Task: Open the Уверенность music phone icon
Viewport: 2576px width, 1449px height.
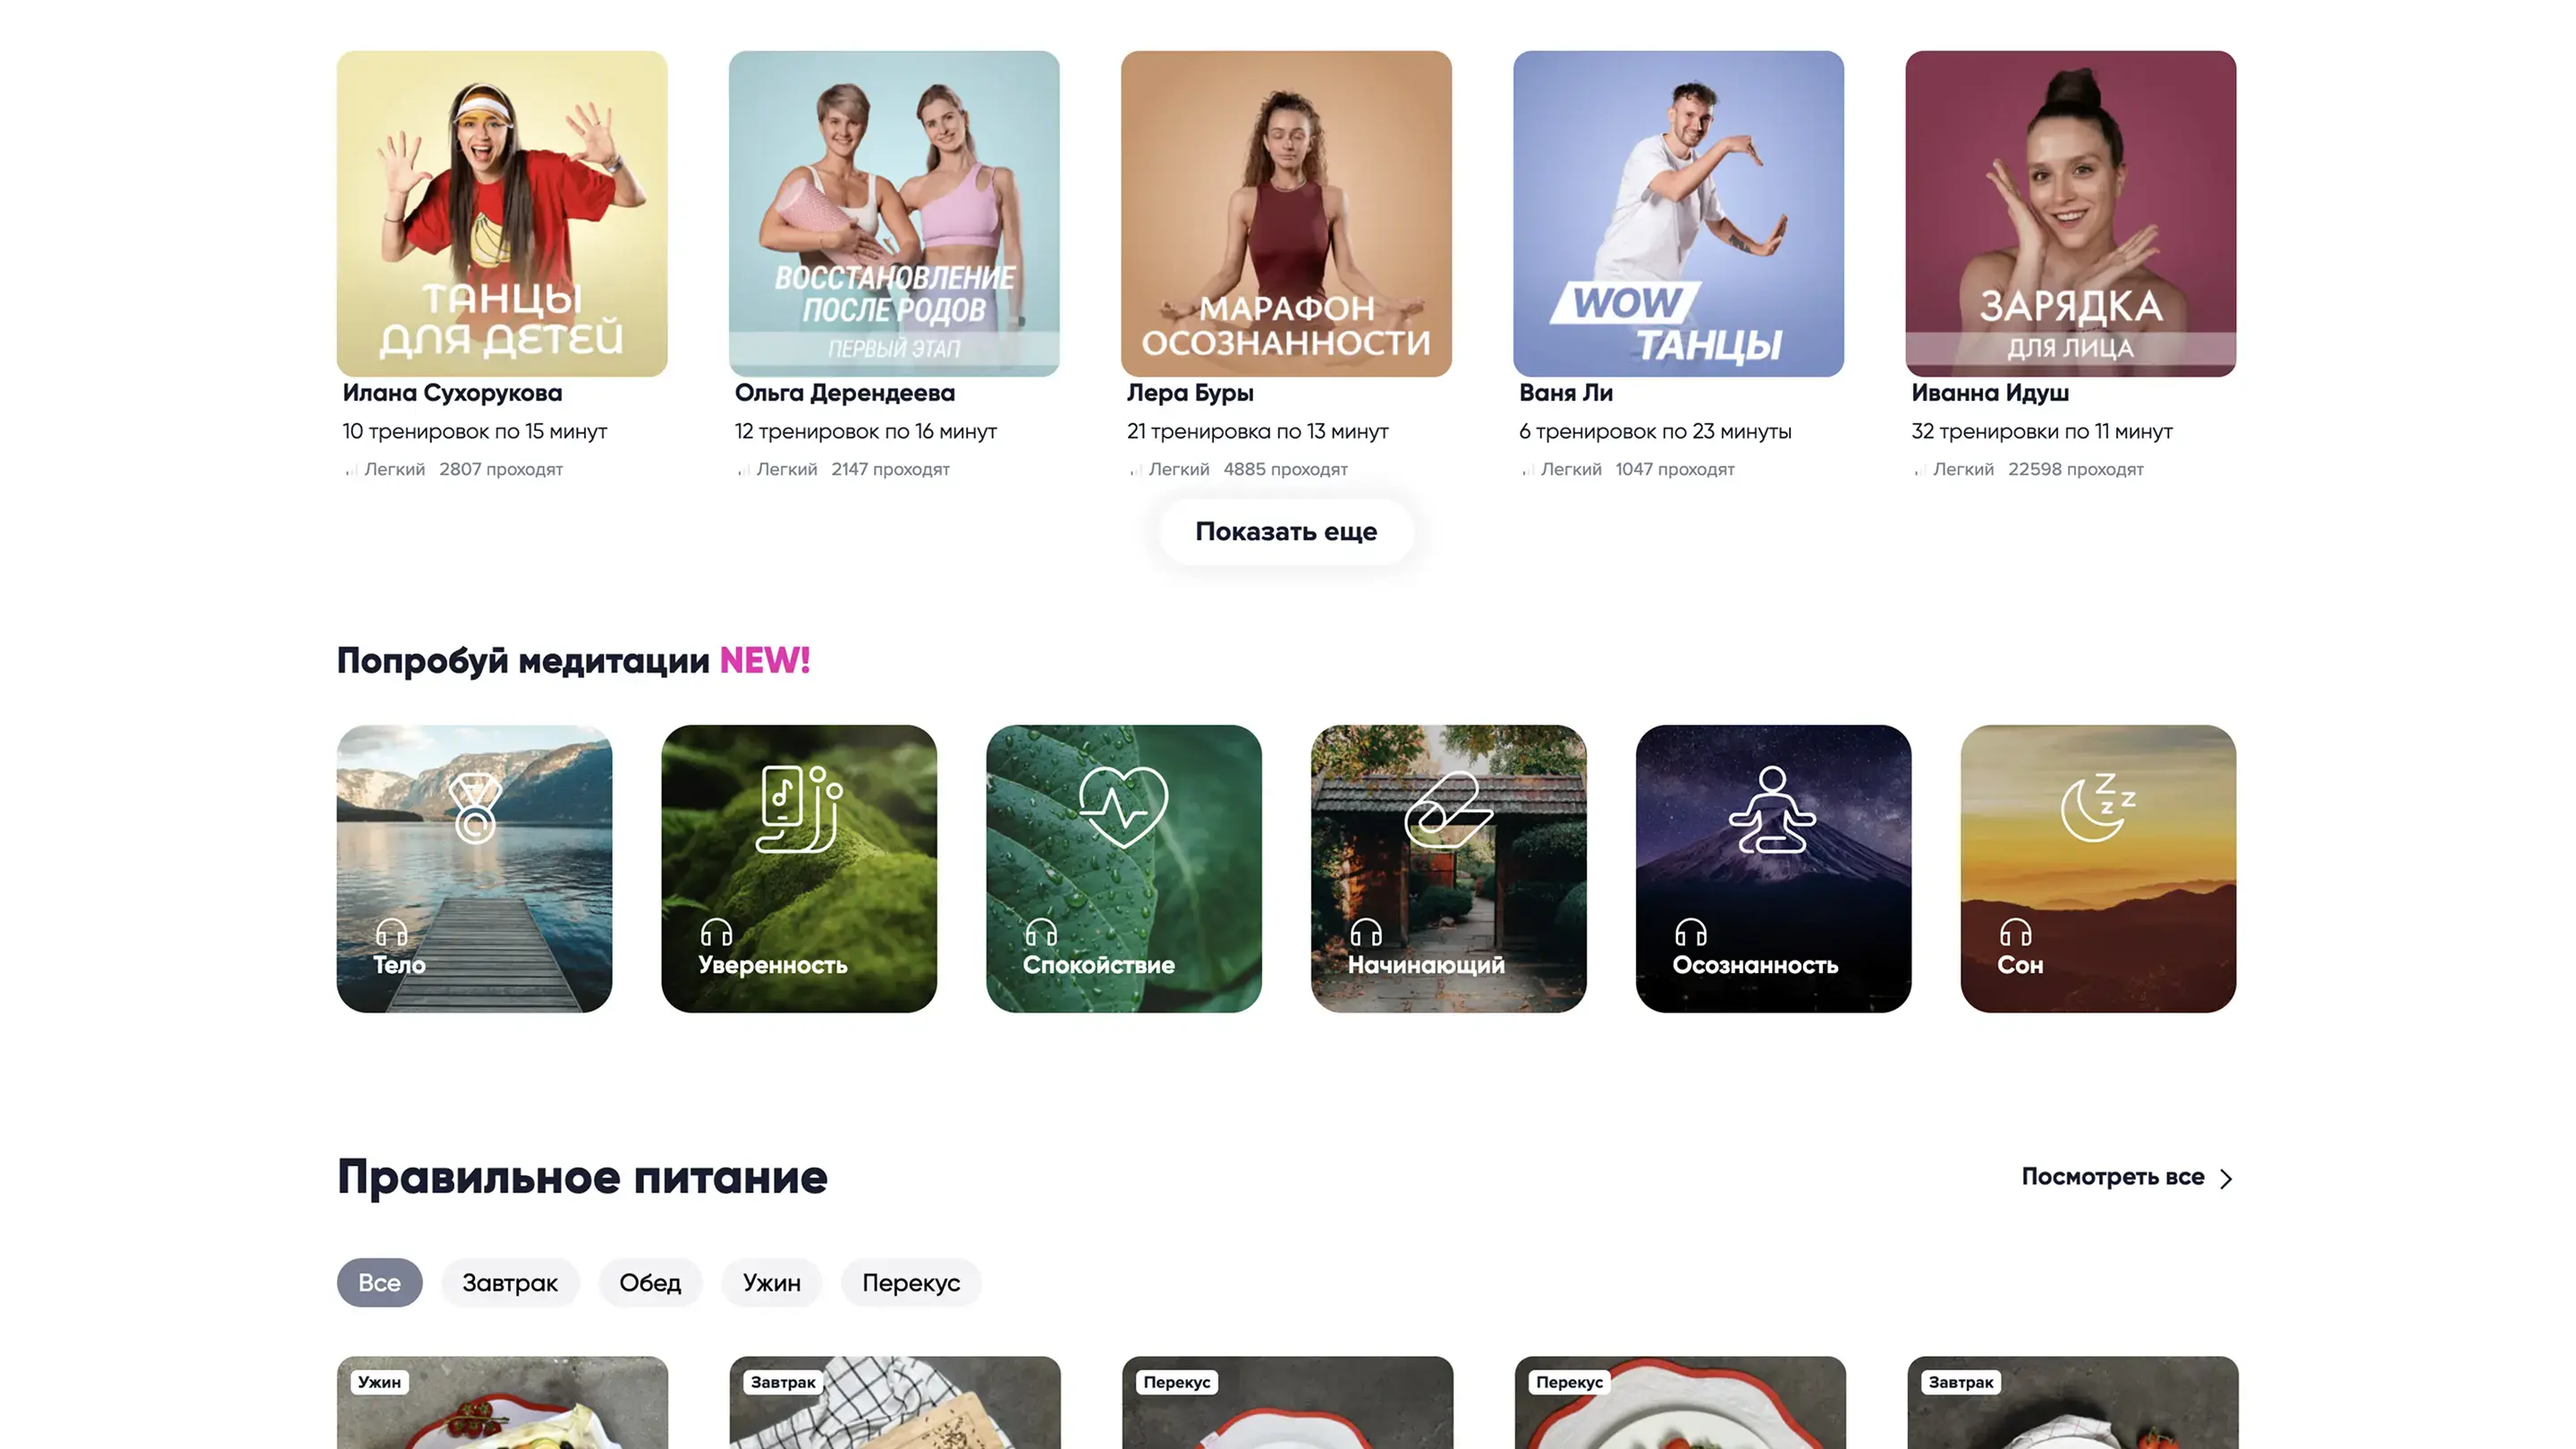Action: [799, 808]
